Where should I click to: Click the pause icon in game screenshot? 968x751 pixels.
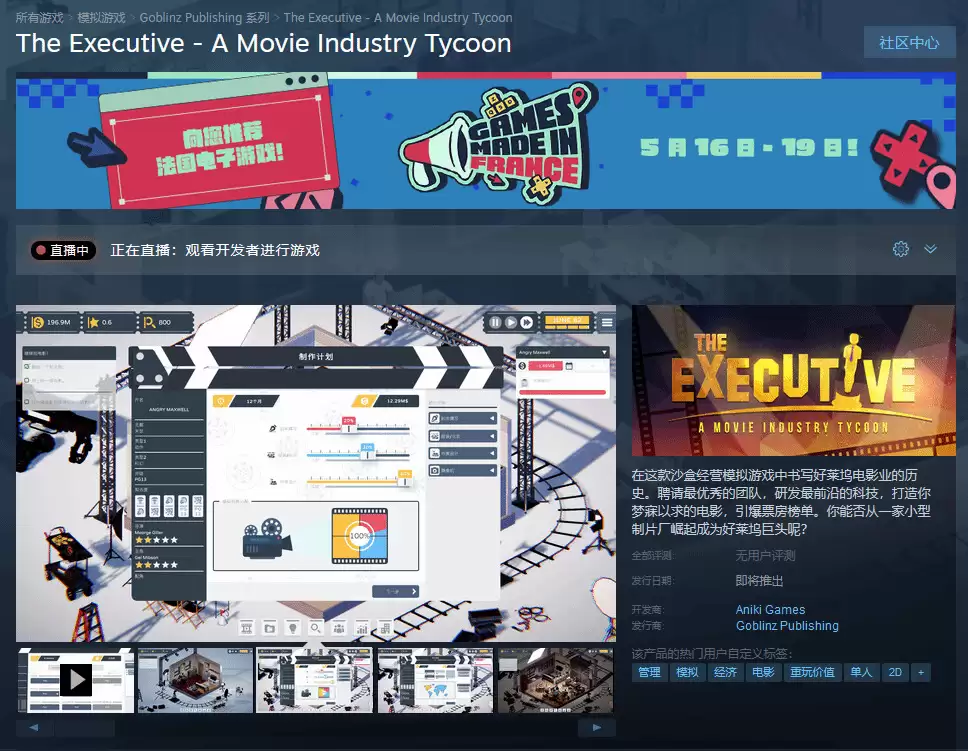494,322
